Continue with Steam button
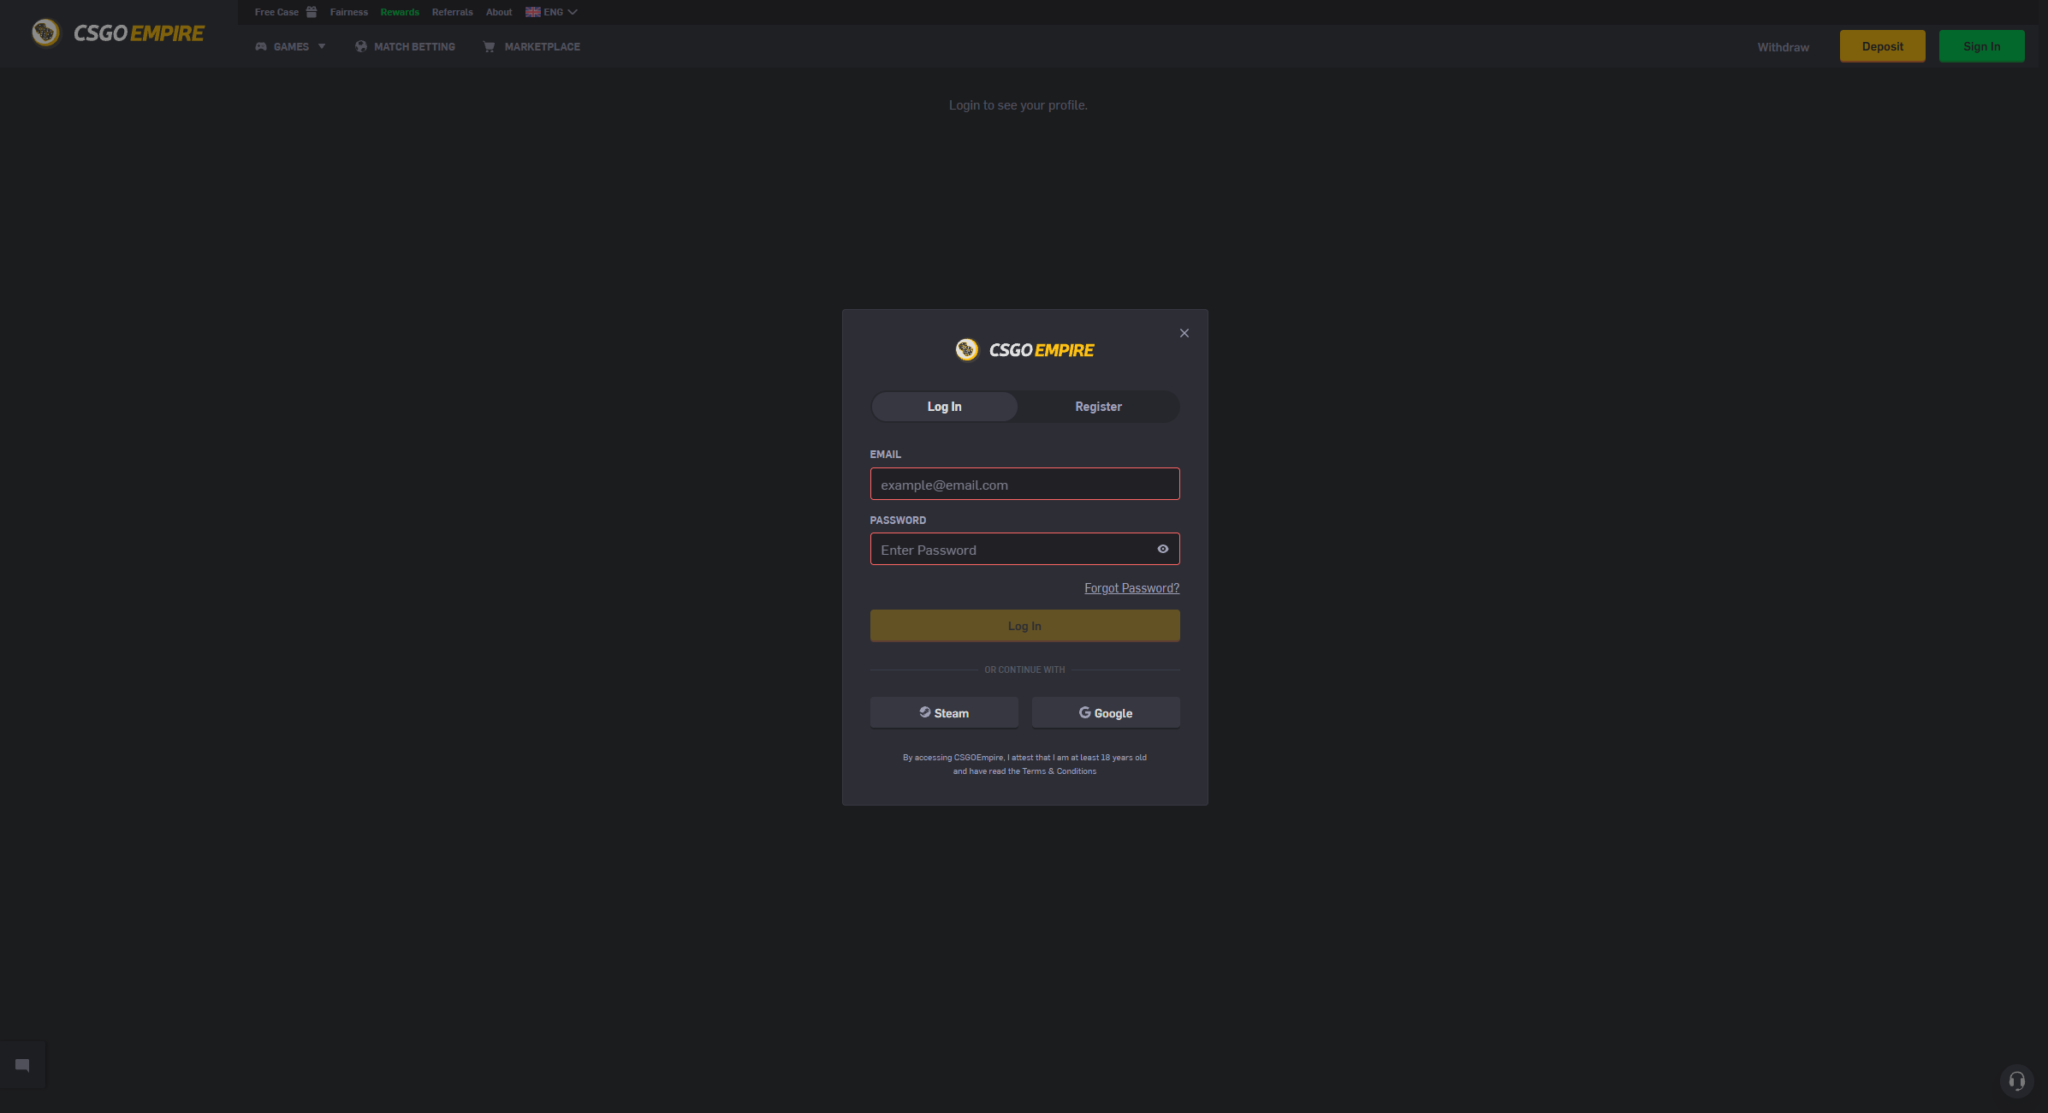Screen dimensions: 2048x1113 pos(944,713)
